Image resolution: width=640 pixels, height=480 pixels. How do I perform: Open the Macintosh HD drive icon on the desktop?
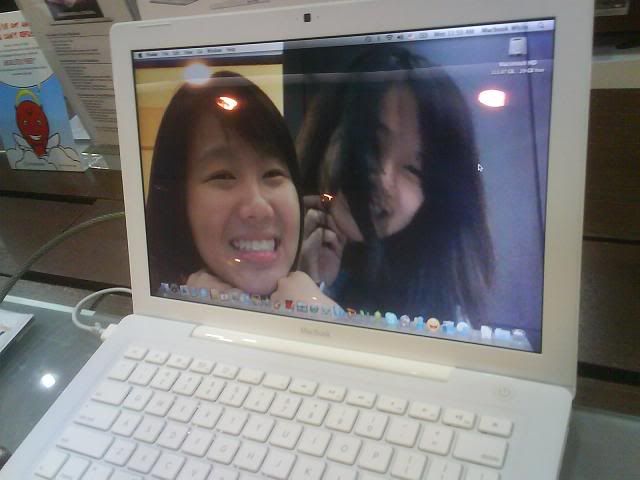518,46
